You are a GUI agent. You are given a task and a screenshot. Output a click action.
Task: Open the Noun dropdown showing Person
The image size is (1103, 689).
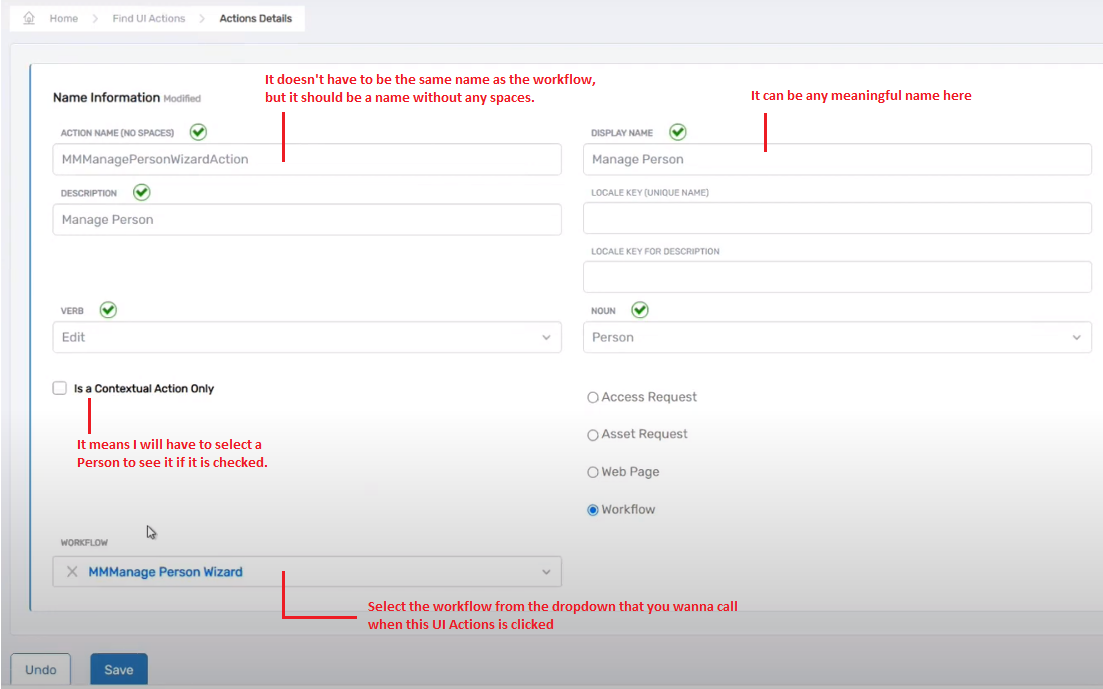[x=837, y=337]
